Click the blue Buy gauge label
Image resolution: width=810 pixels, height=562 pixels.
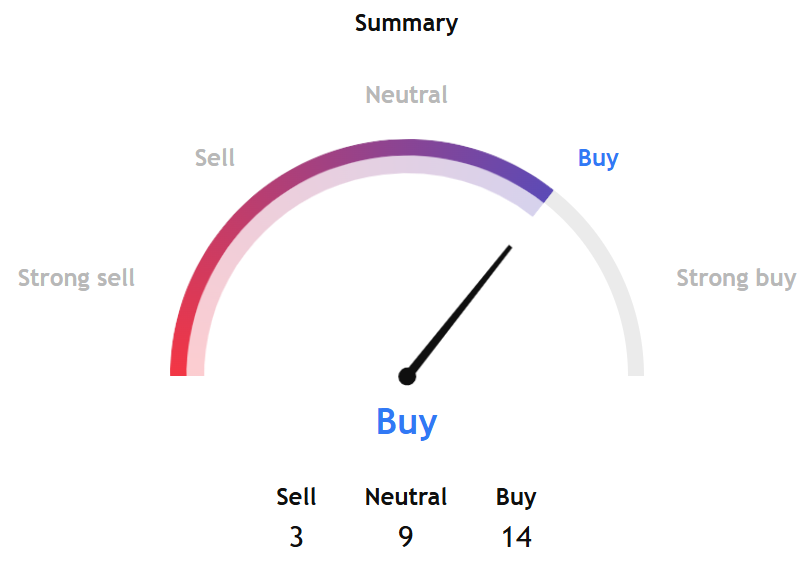coord(598,158)
